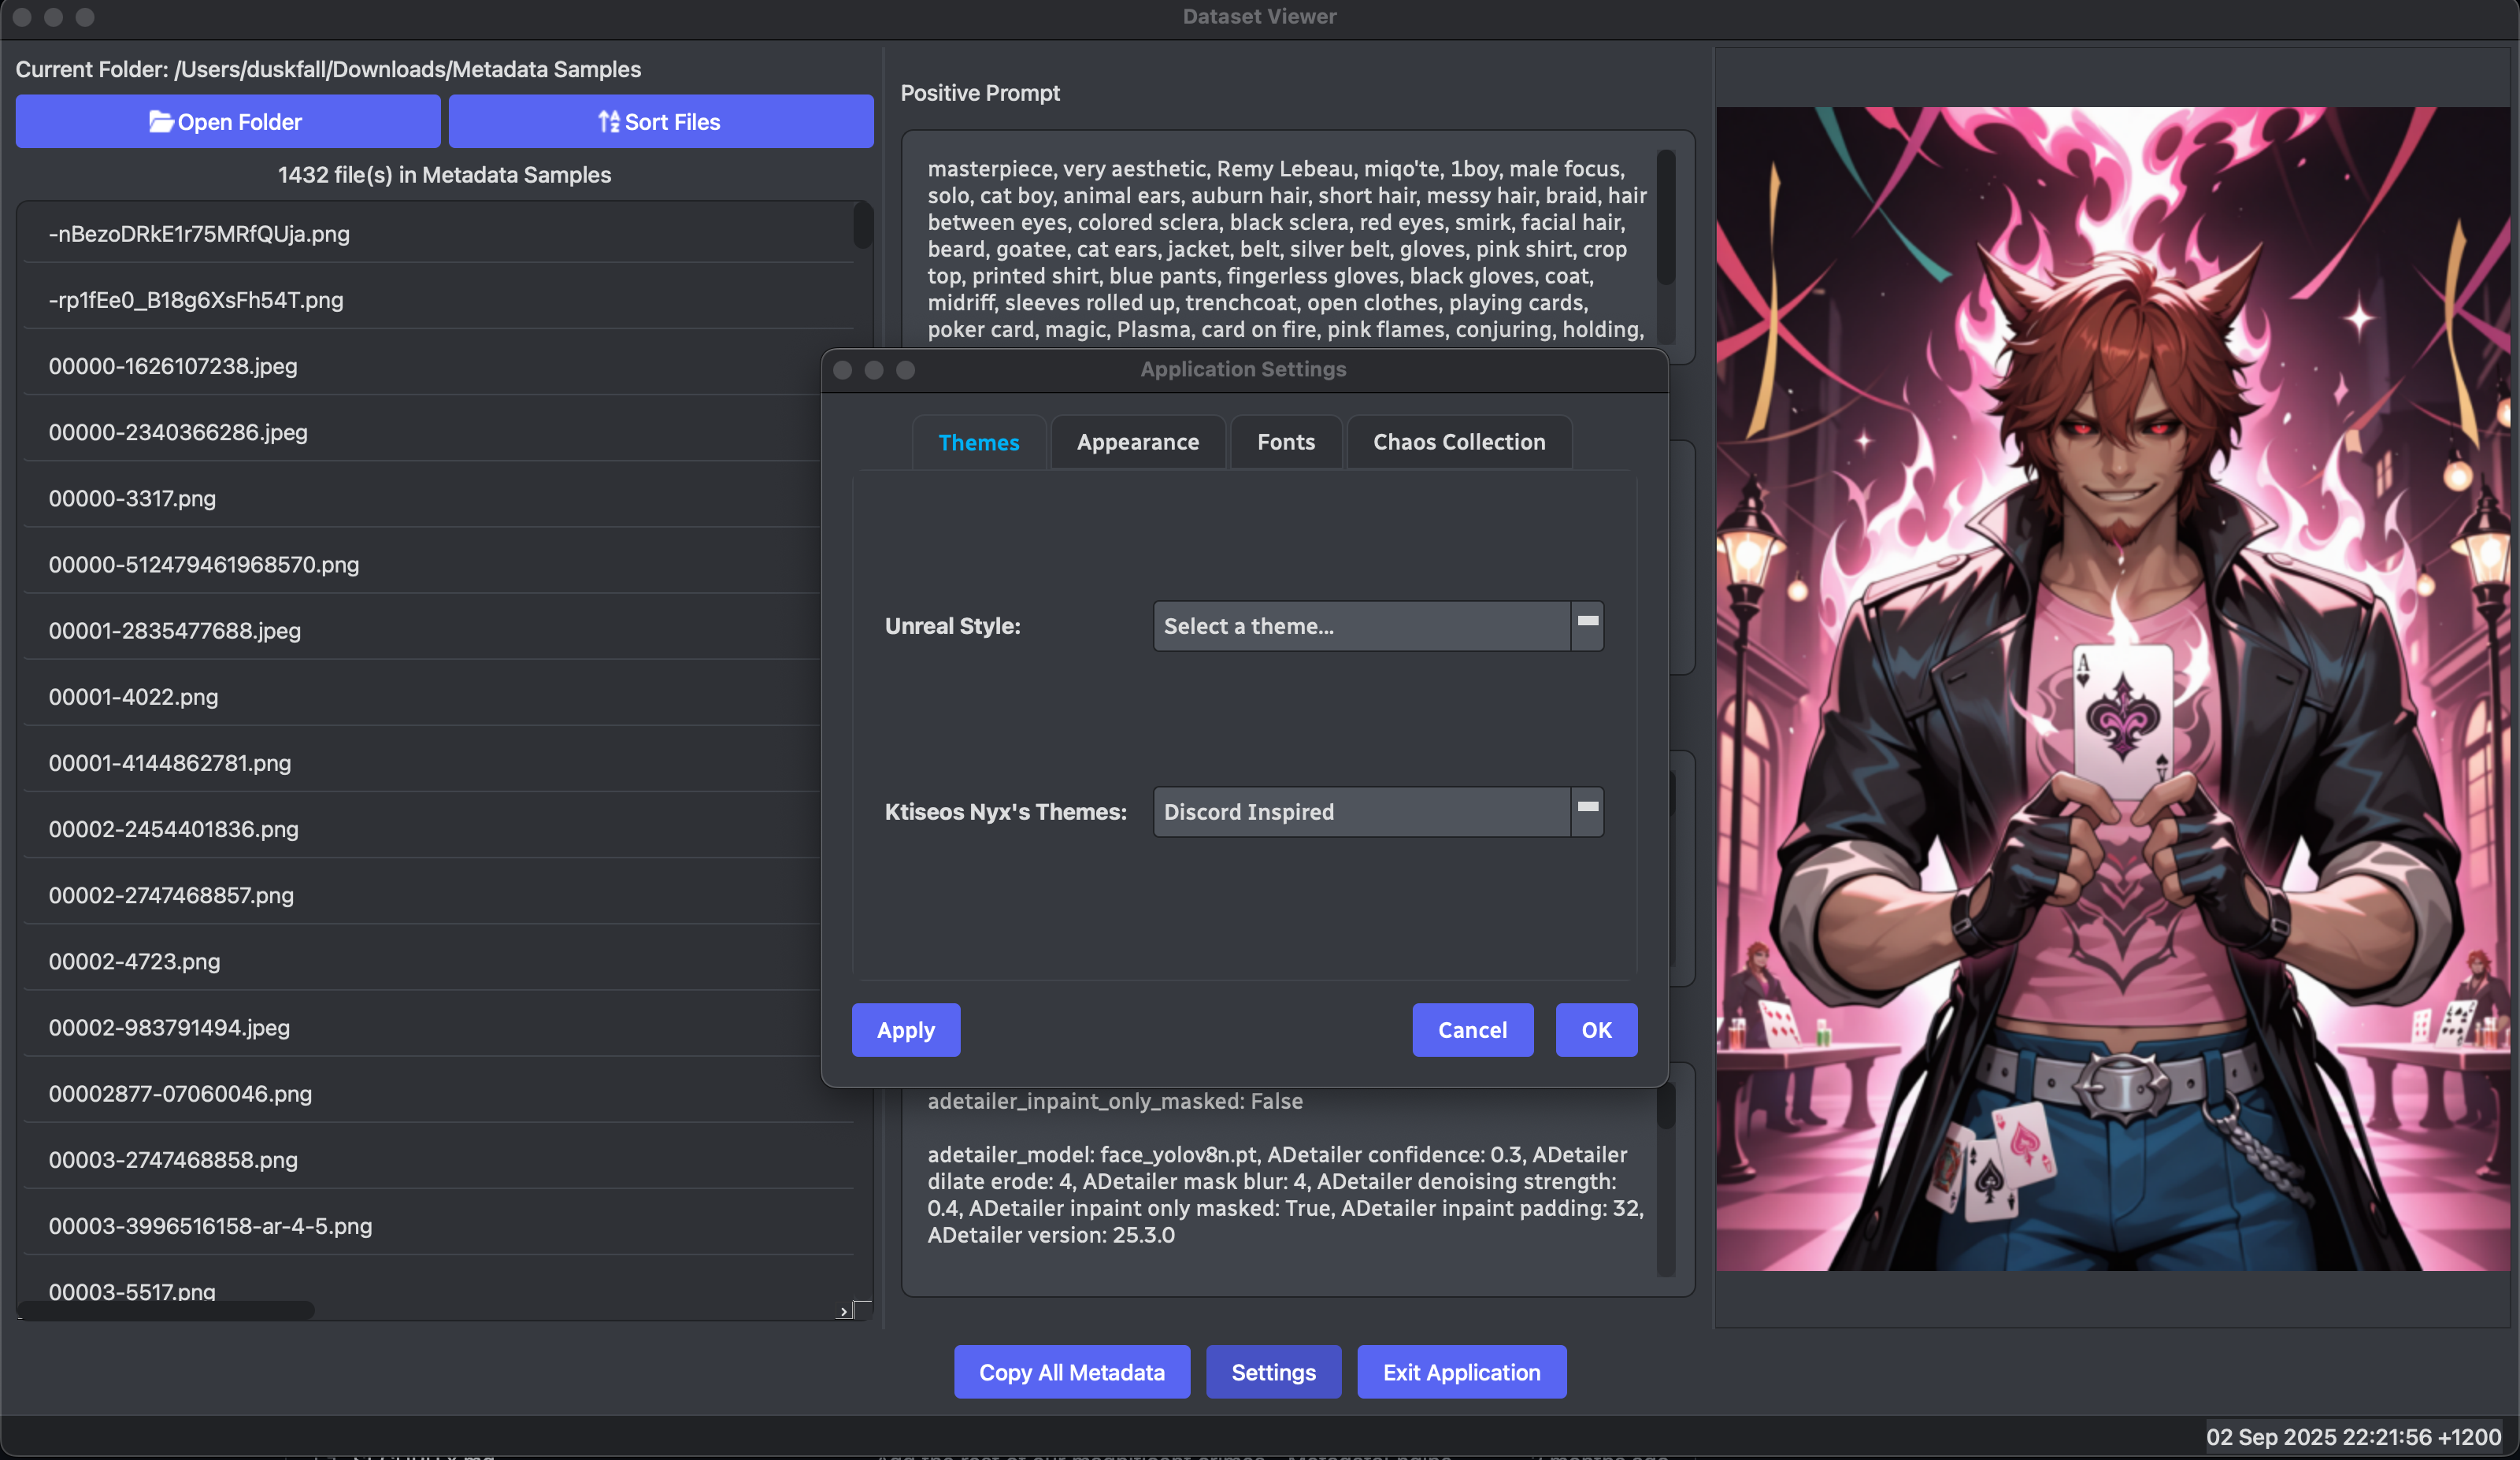Screen dimensions: 2520x1460
Task: Click the file list right scroll arrow
Action: [x=843, y=1311]
